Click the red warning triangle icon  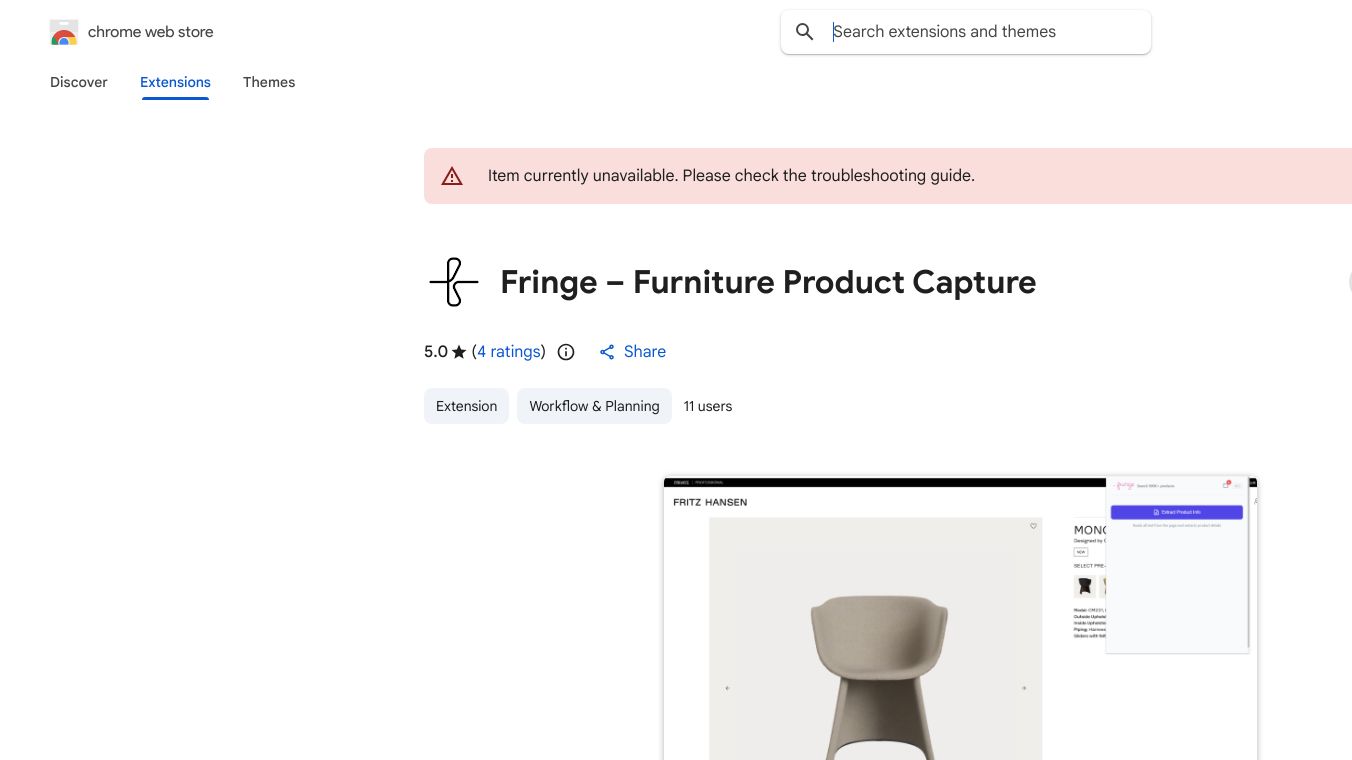click(453, 176)
